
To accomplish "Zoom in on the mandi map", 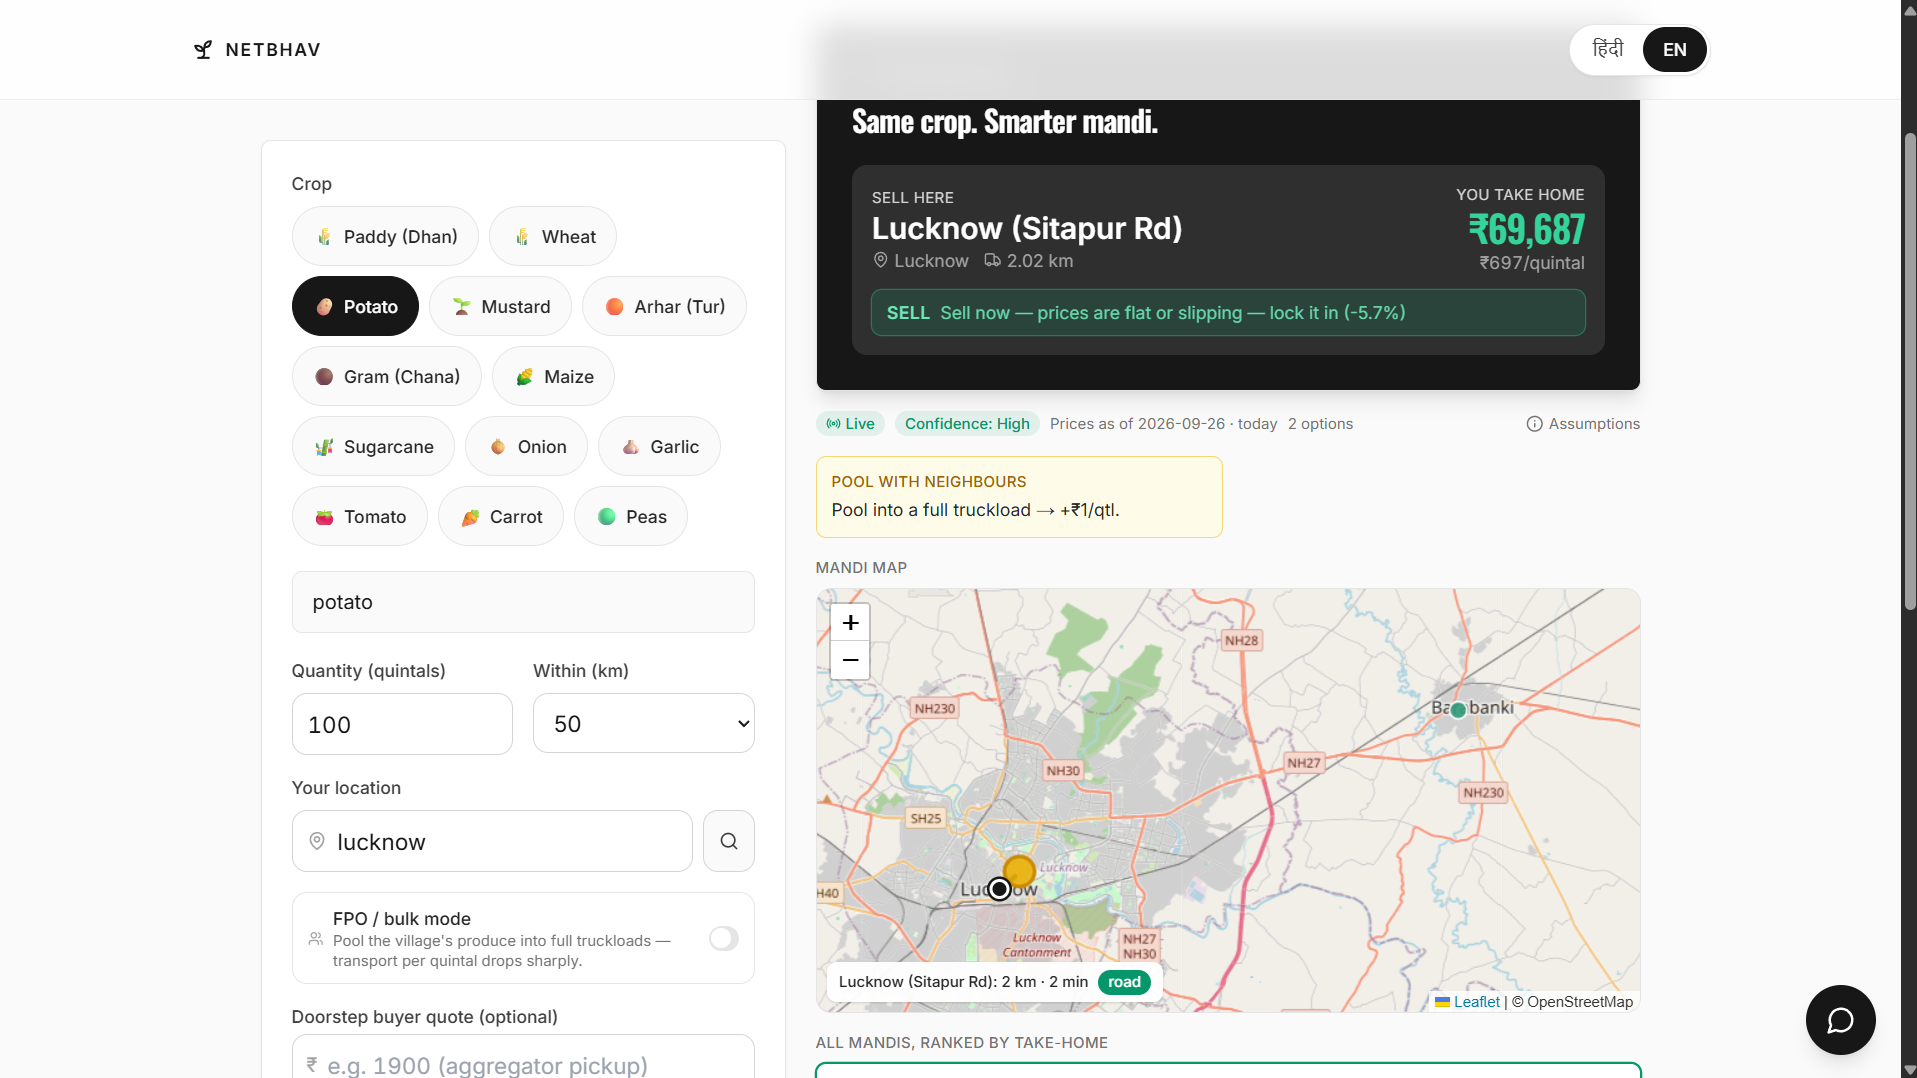I will pos(850,623).
